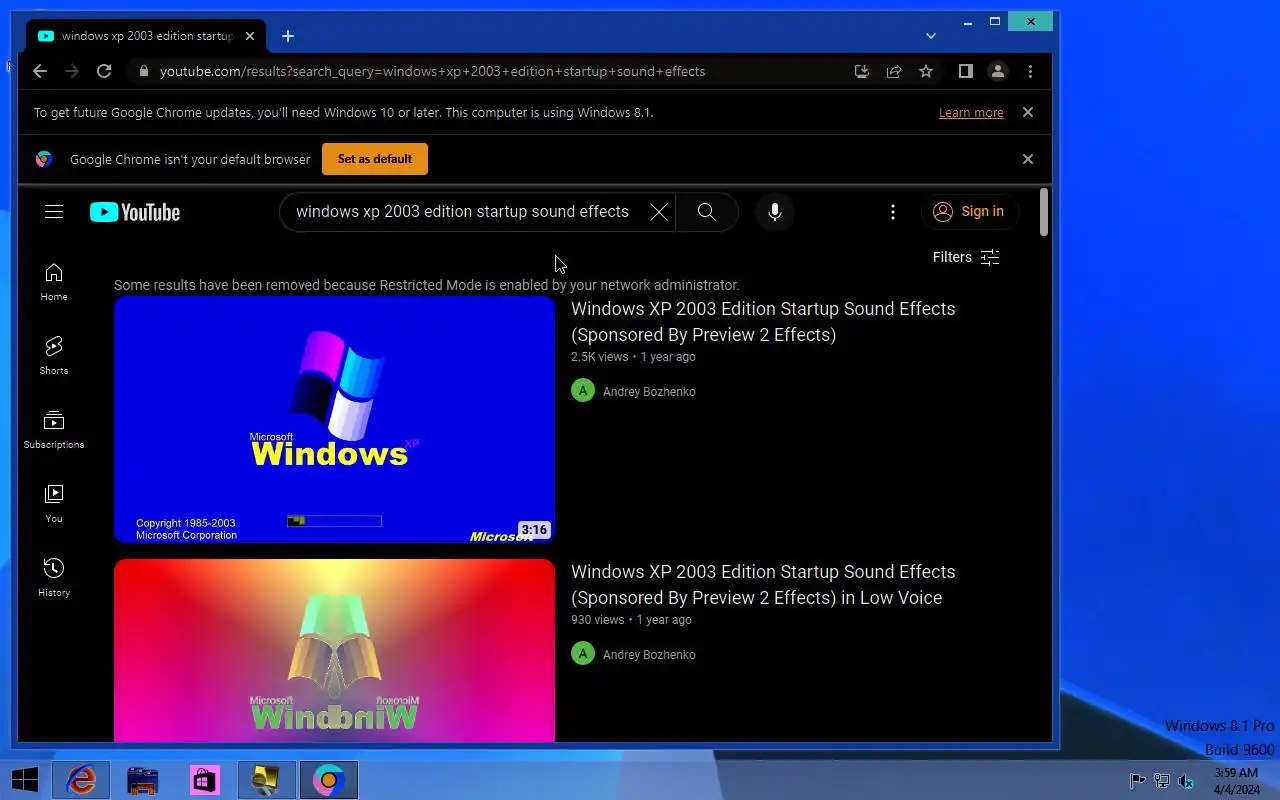The image size is (1280, 800).
Task: Open the Filters for search results
Action: [966, 257]
